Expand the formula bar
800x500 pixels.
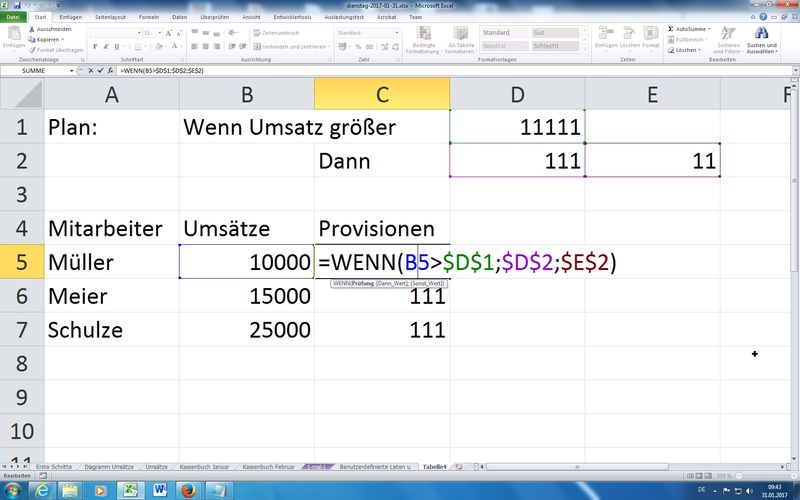[x=795, y=71]
